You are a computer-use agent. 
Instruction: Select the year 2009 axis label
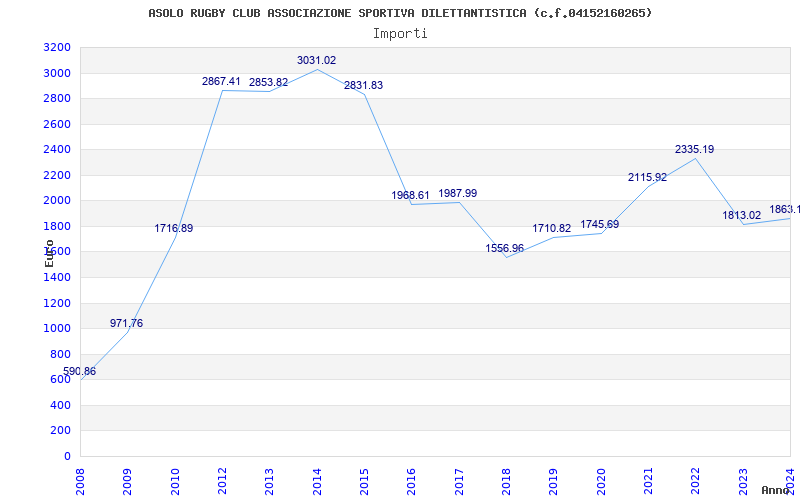(128, 482)
